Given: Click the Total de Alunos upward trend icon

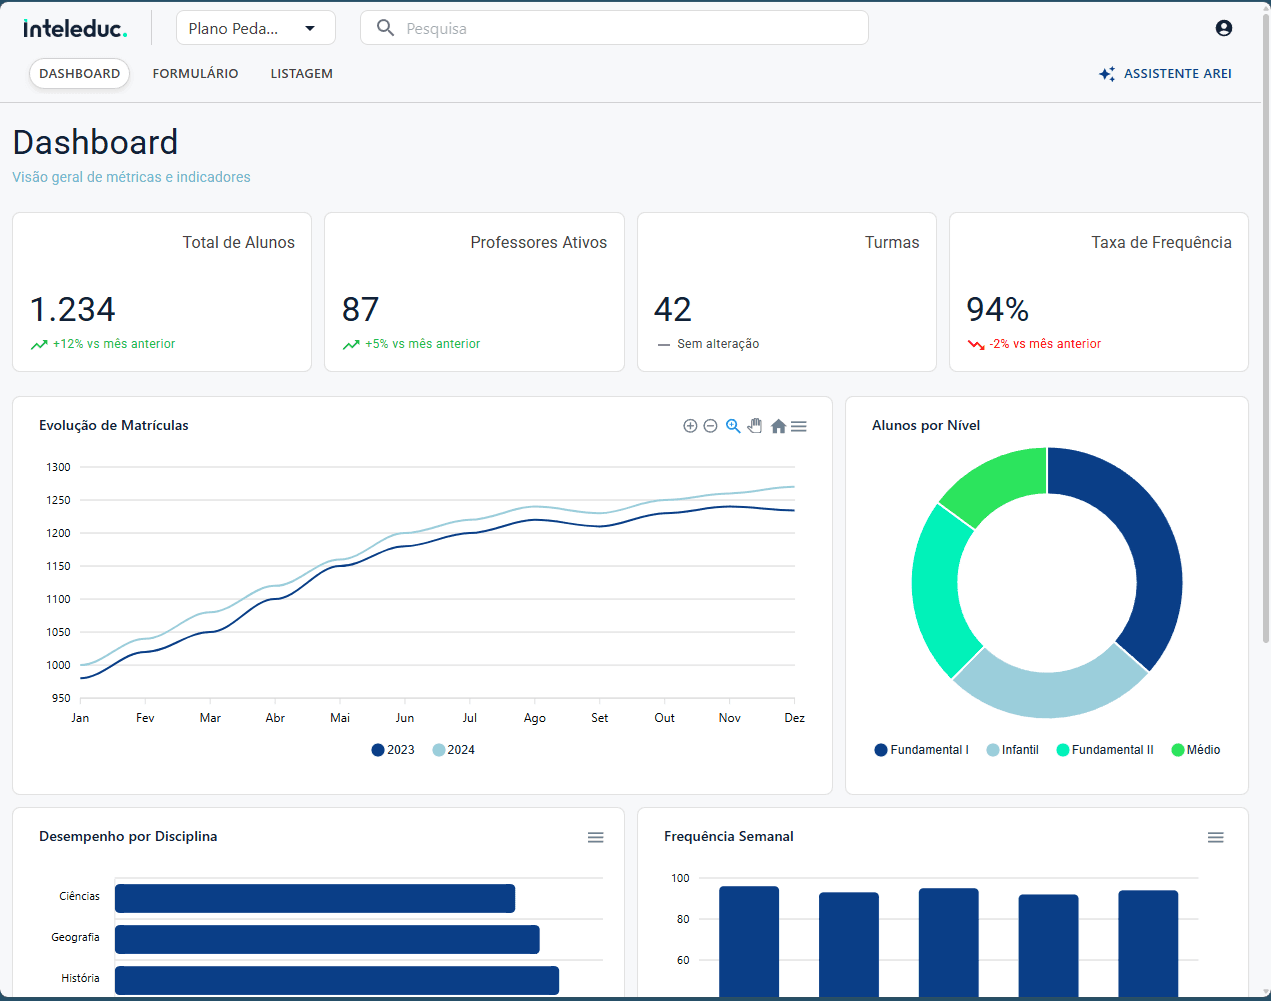Looking at the screenshot, I should pos(39,344).
